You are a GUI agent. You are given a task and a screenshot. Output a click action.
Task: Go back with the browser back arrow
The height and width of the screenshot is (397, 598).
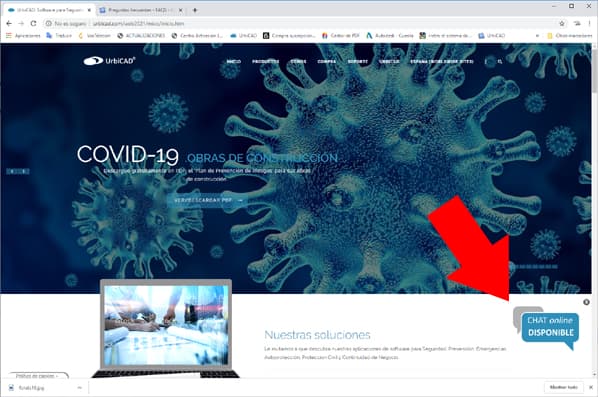9,24
